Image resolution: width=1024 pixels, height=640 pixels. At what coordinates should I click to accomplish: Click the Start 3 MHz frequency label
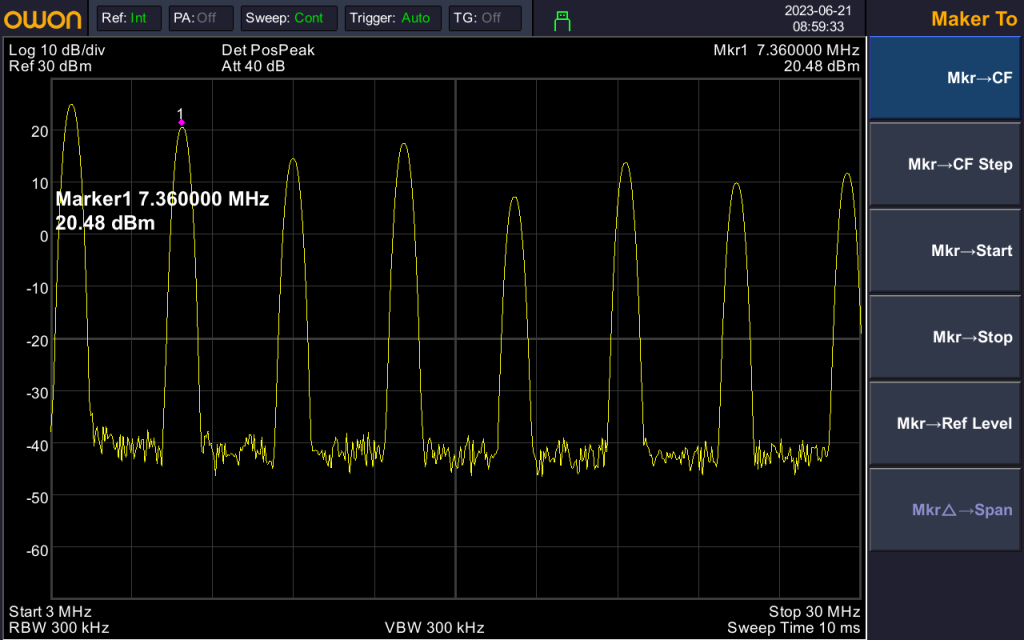50,611
